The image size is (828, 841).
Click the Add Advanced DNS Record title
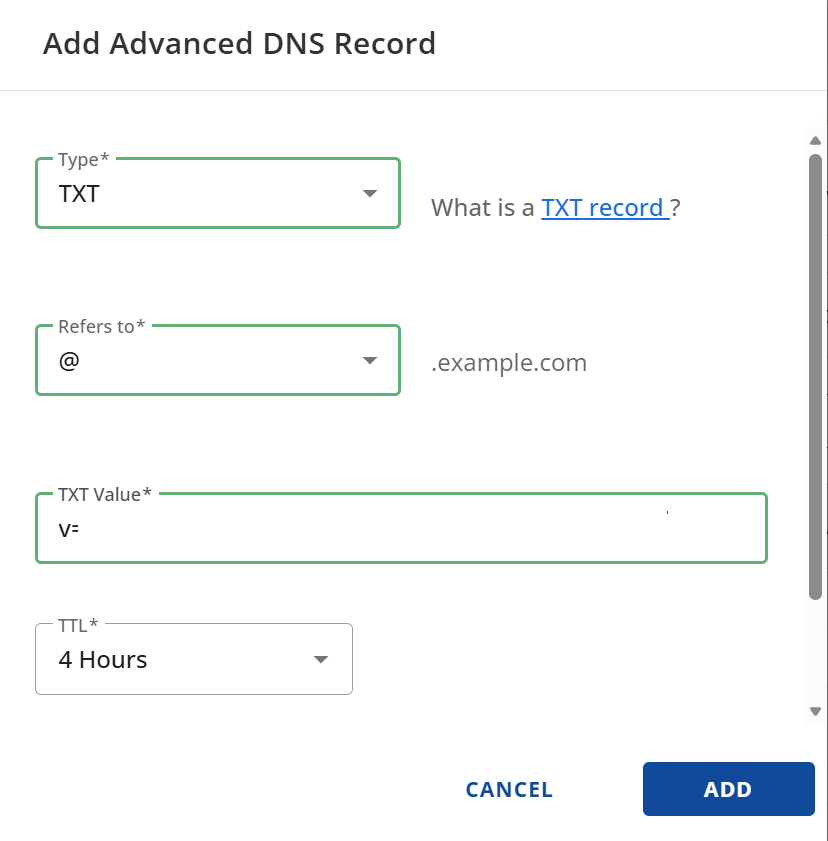[239, 44]
